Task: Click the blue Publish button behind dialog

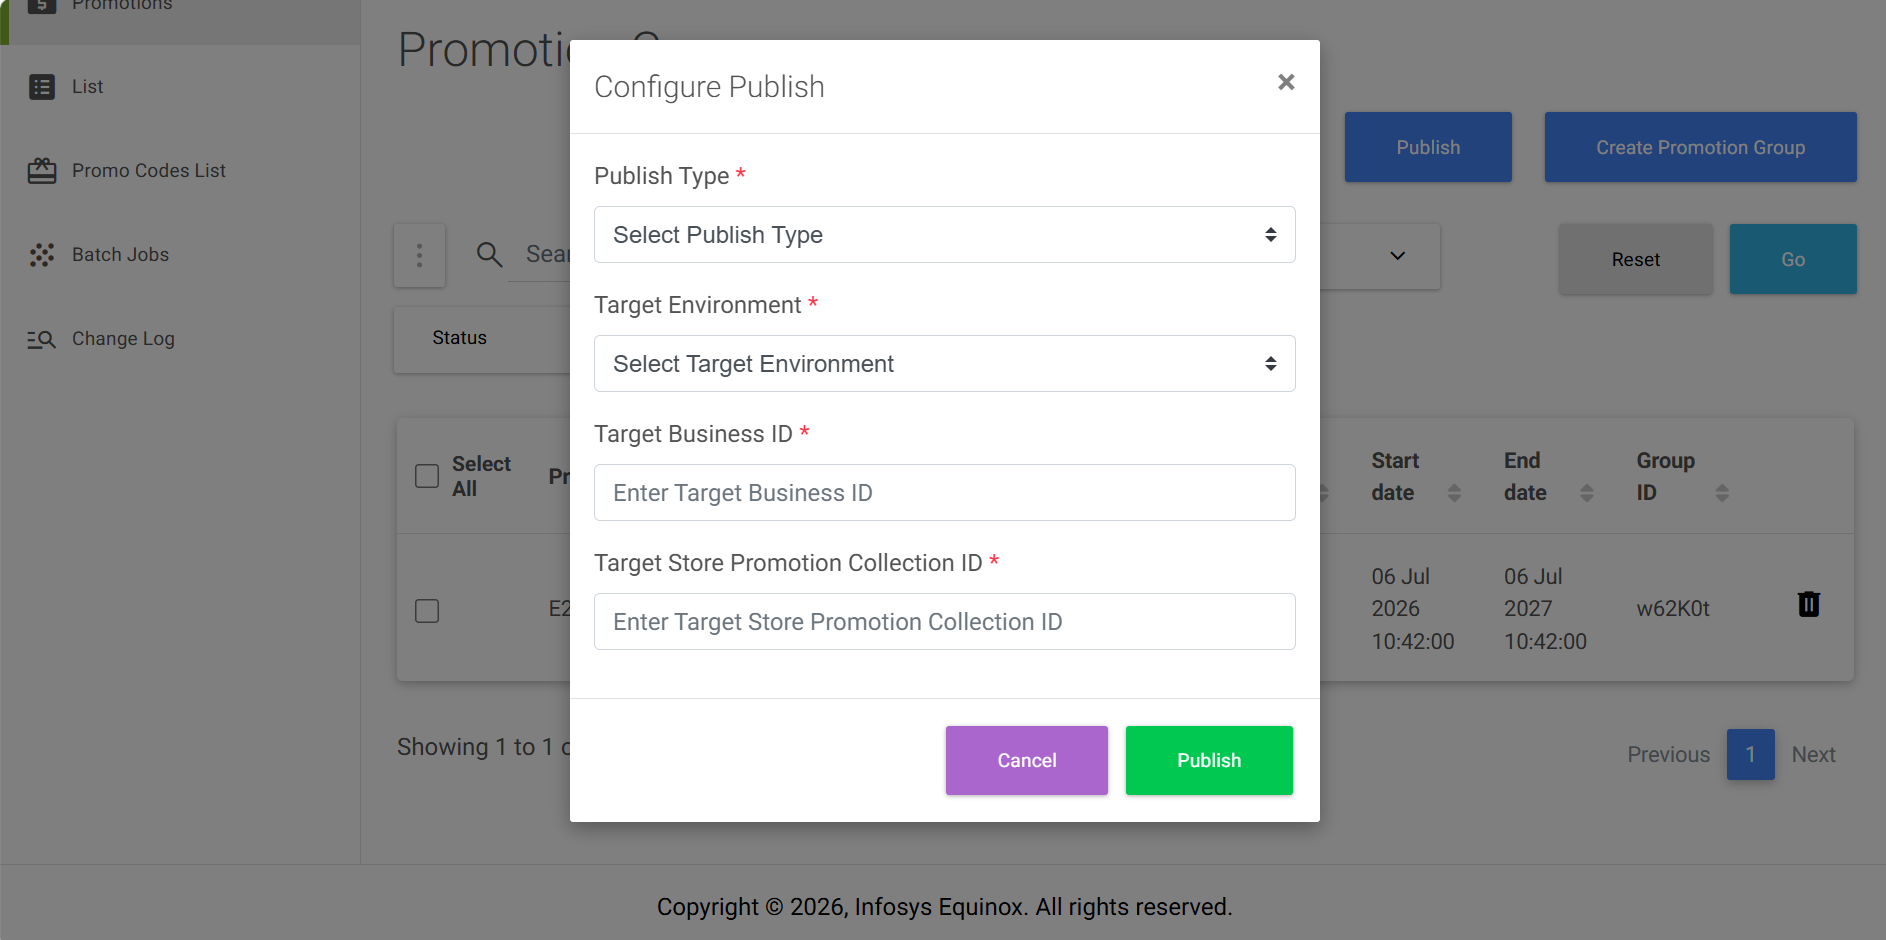Action: 1428,147
